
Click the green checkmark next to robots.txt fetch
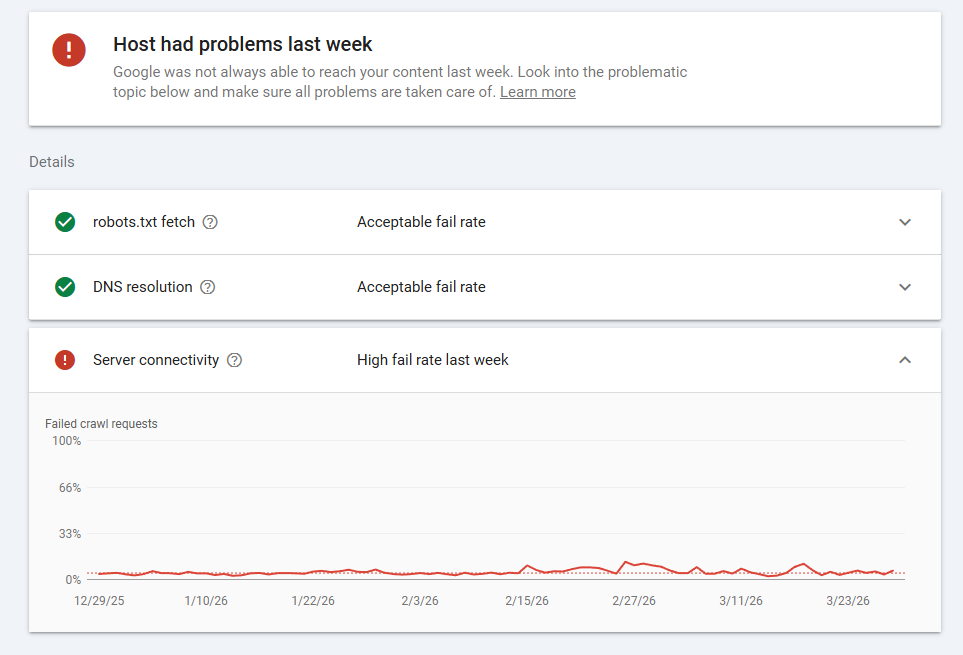click(x=65, y=222)
